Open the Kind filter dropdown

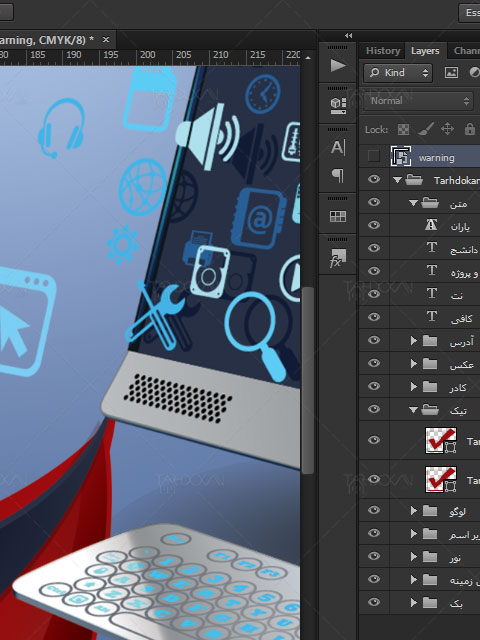(398, 73)
